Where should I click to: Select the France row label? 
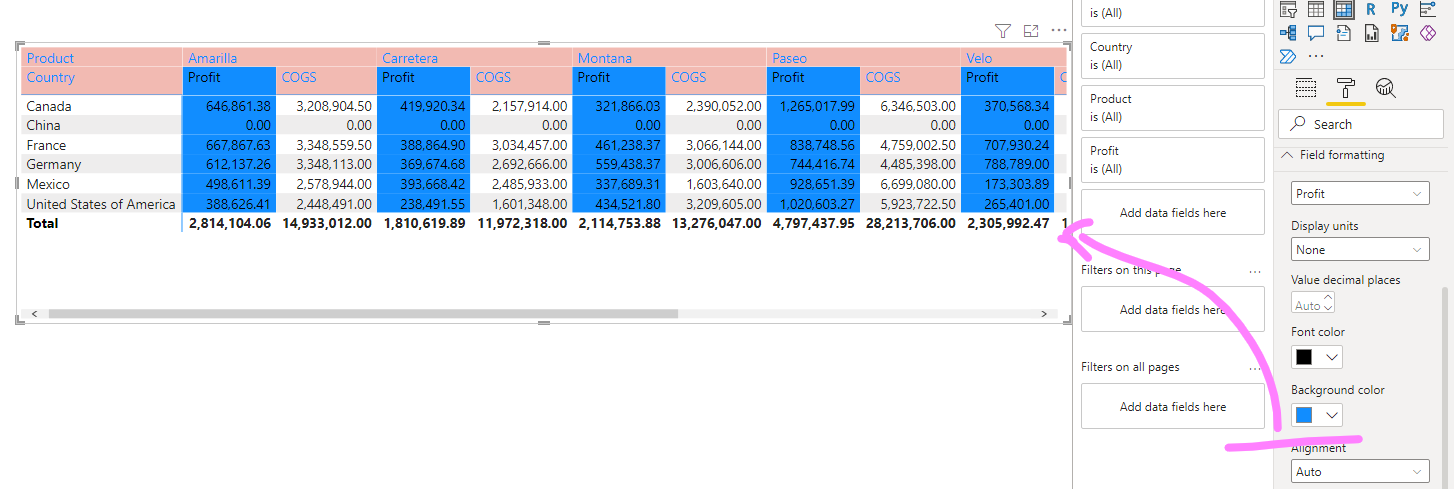pos(45,145)
